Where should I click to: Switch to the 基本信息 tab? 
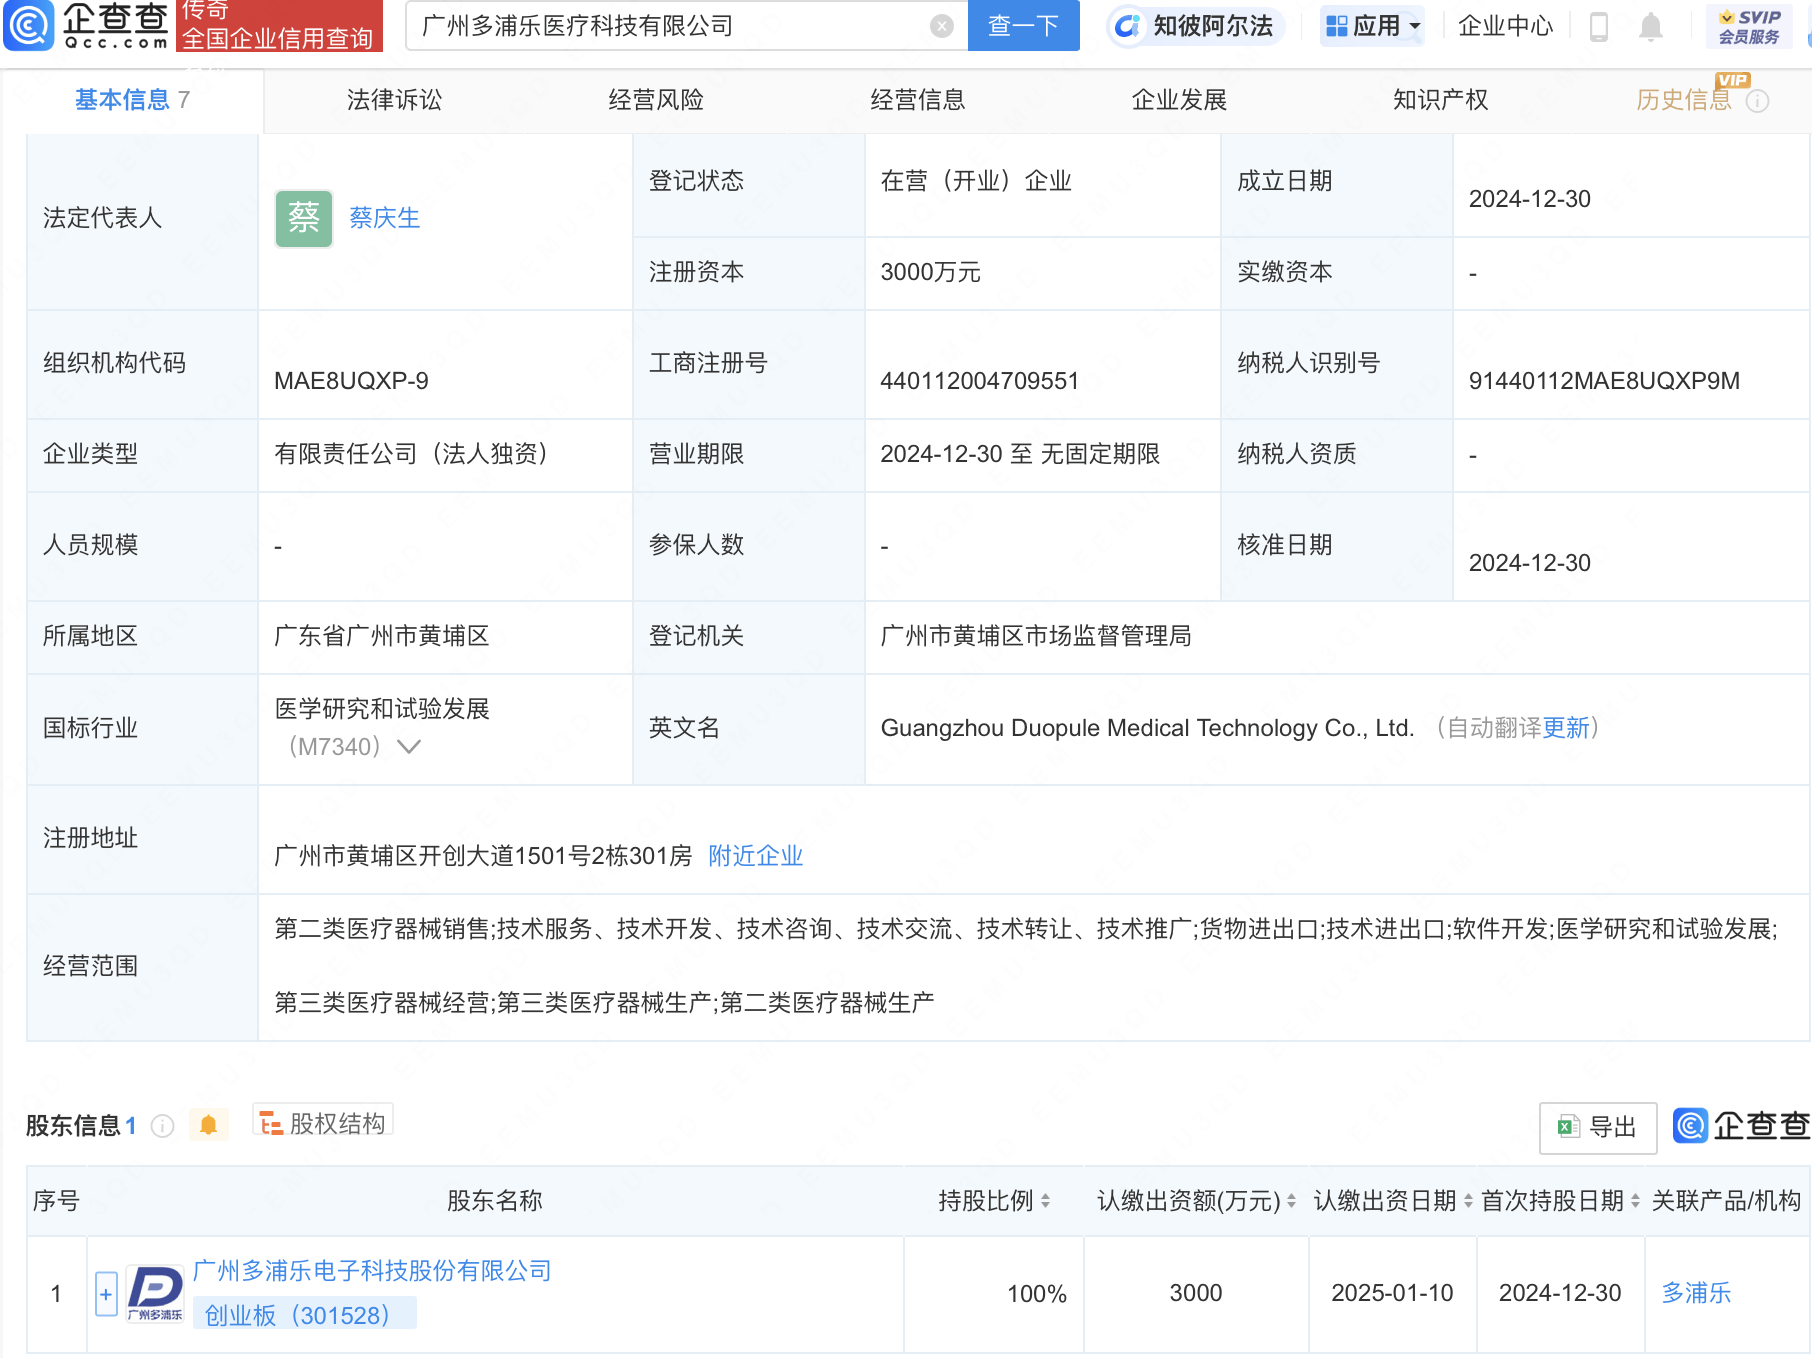click(132, 100)
